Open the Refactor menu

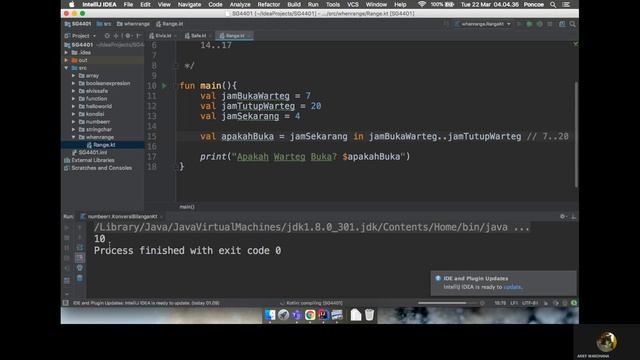coord(269,4)
